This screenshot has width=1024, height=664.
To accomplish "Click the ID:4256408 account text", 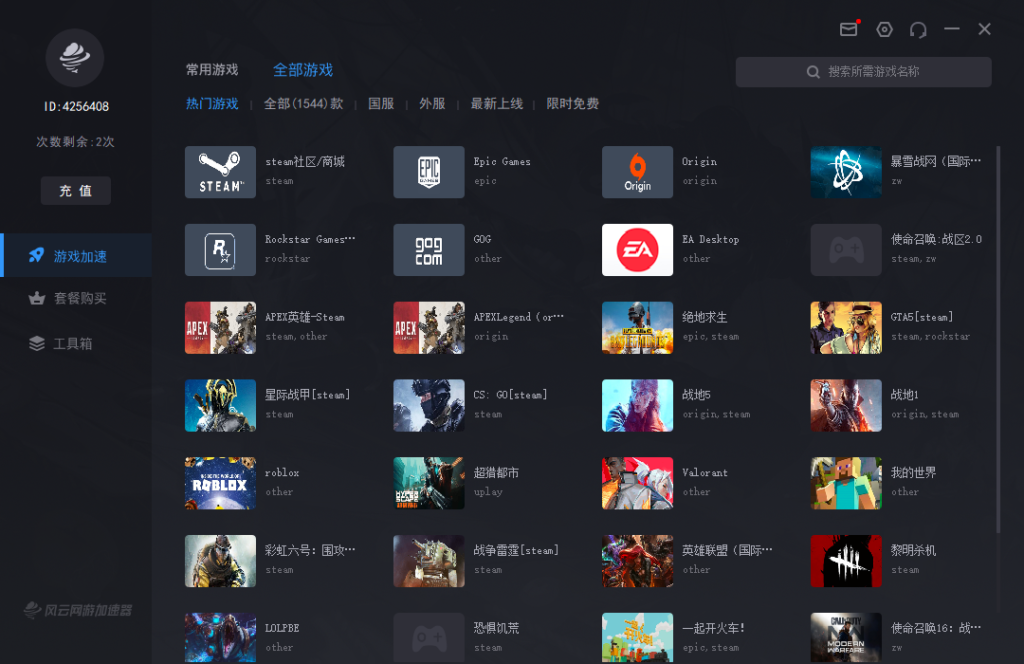I will point(76,106).
